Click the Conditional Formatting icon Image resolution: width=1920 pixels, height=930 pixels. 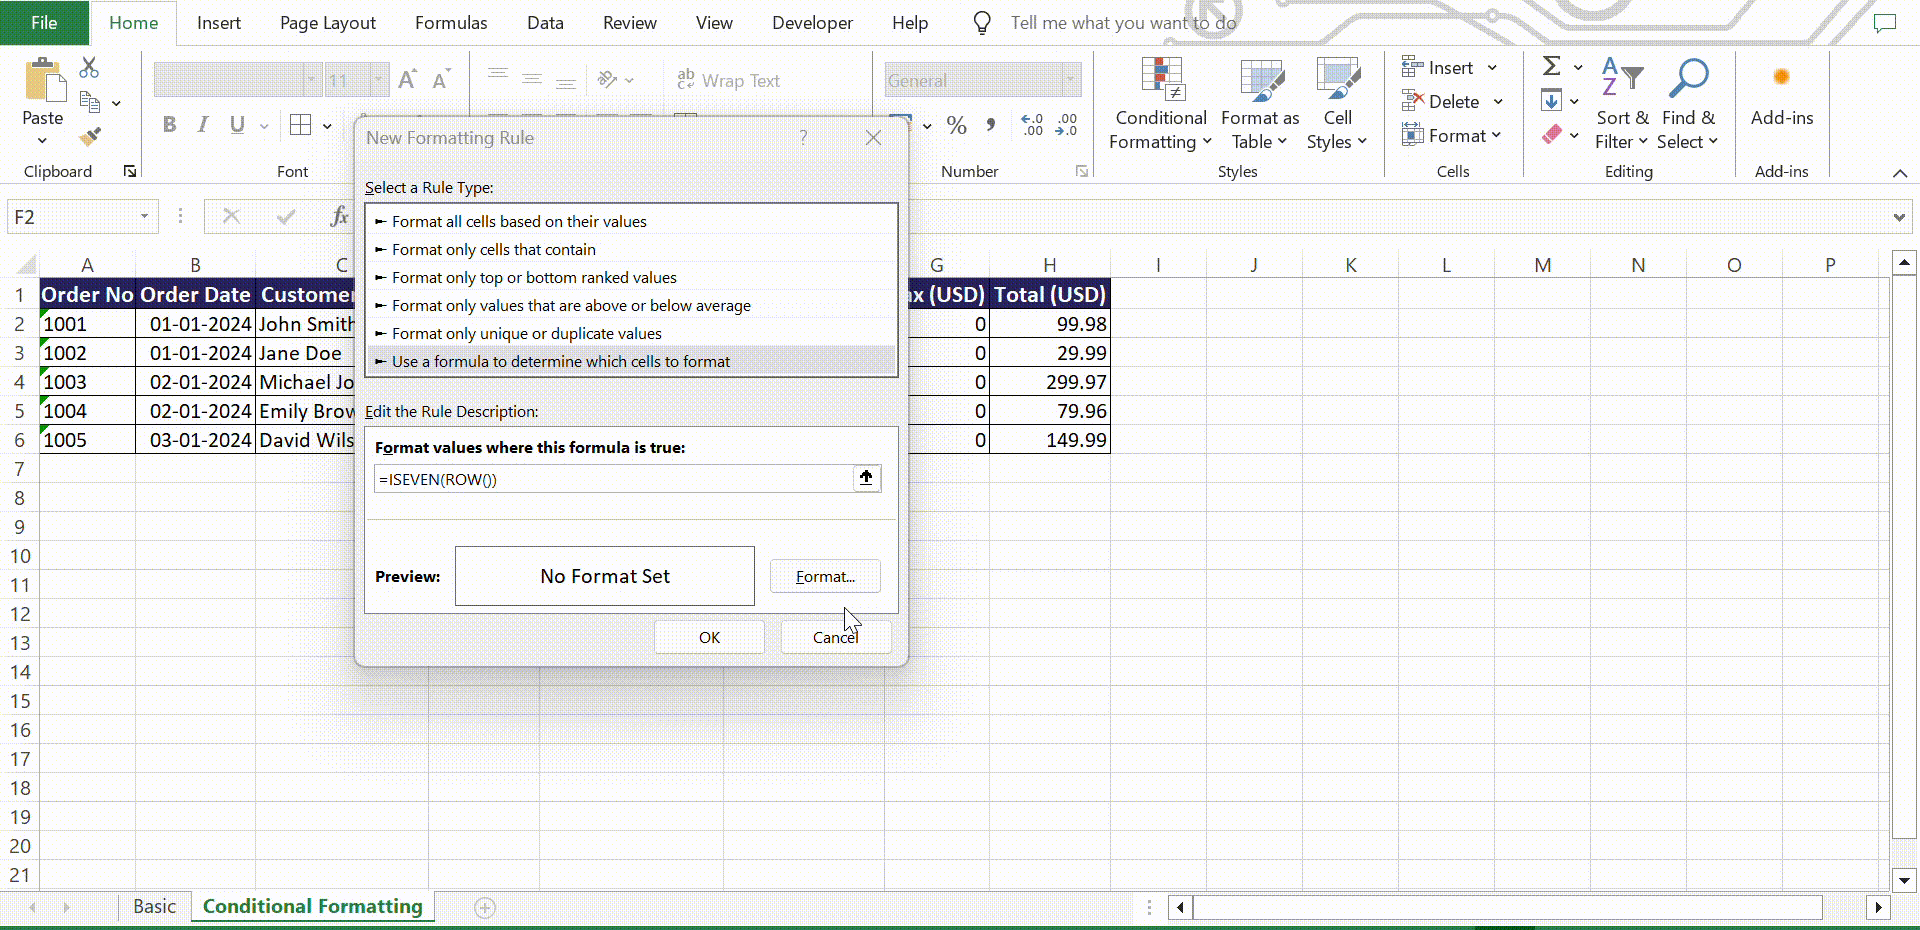(1161, 80)
